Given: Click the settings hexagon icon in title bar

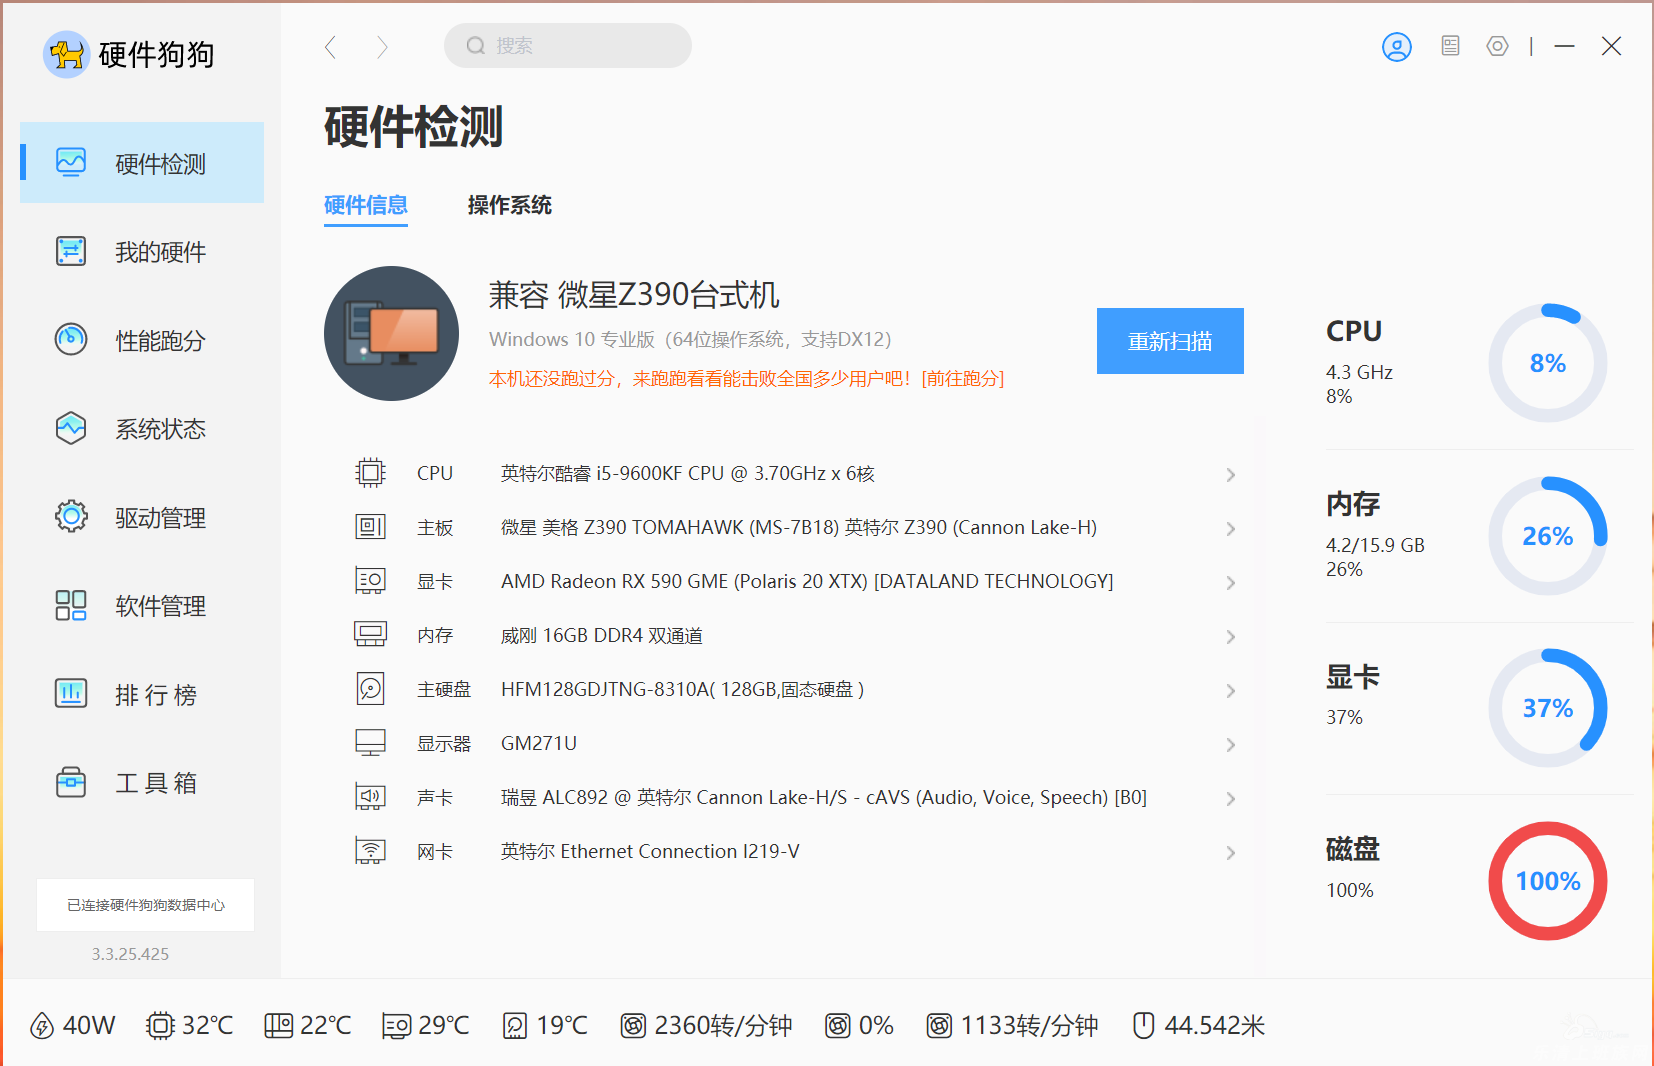Looking at the screenshot, I should pos(1497,46).
